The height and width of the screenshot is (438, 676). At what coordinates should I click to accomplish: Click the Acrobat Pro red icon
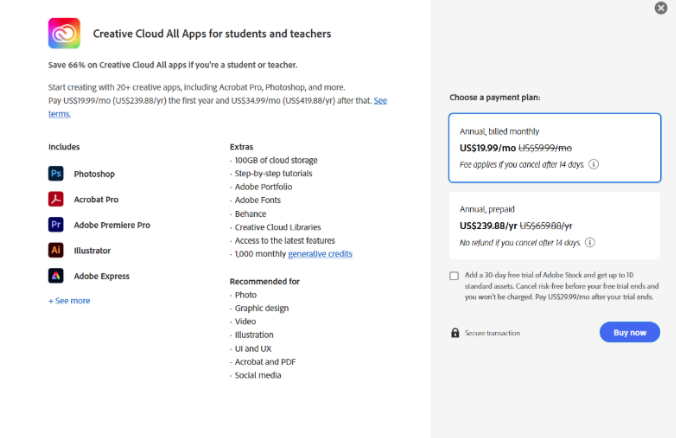[56, 199]
